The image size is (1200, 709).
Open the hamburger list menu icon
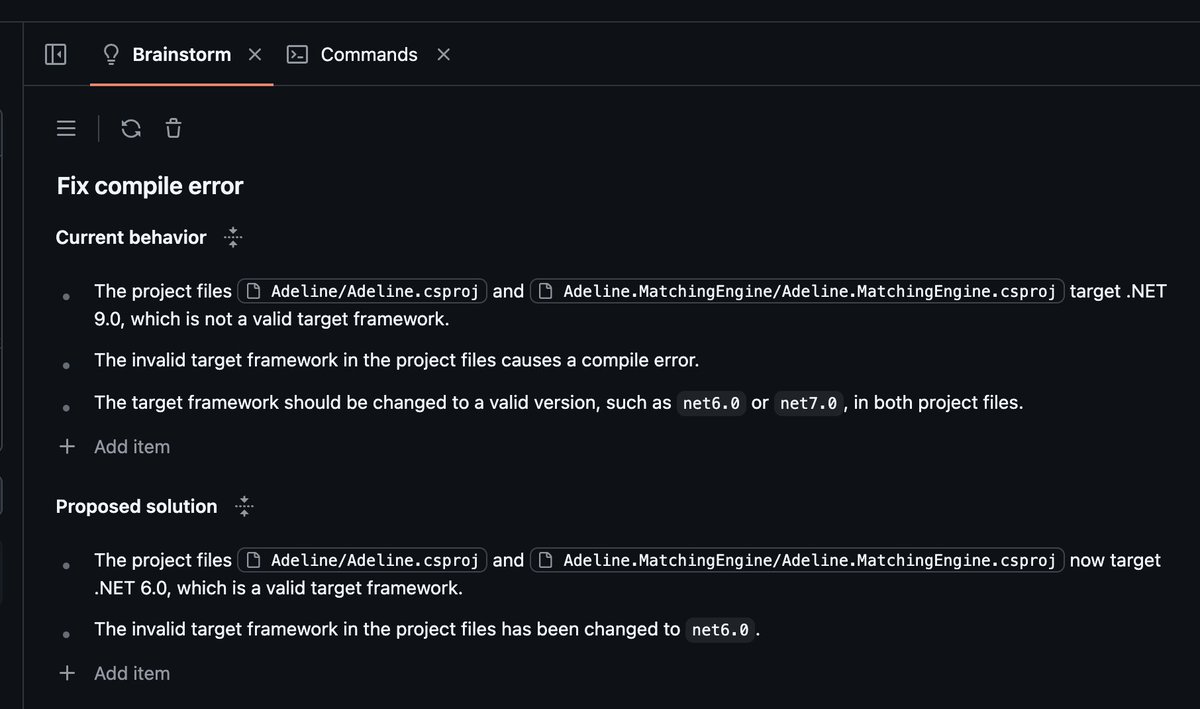pos(67,128)
